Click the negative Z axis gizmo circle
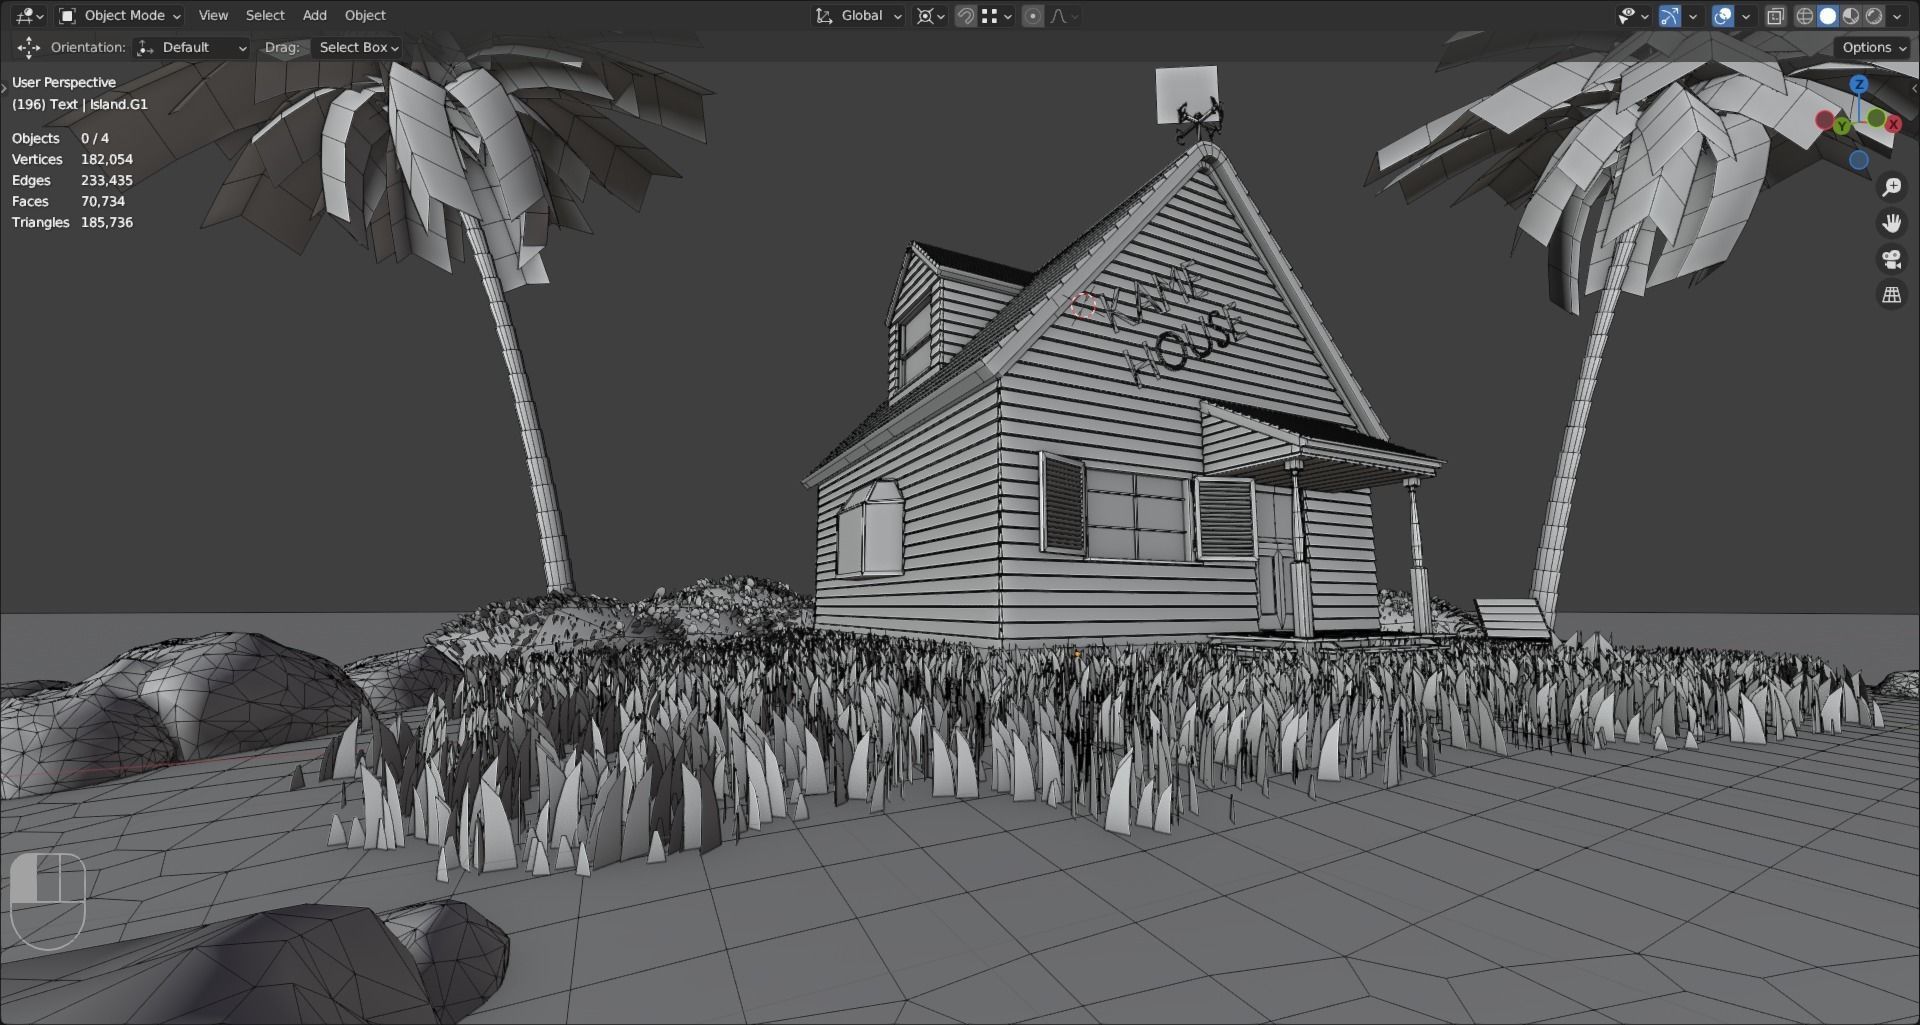 tap(1859, 160)
